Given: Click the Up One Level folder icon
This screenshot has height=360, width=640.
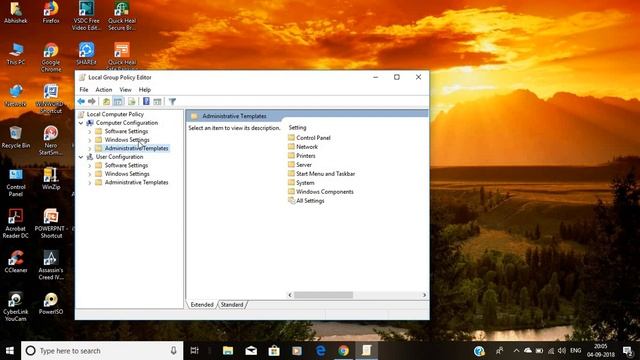Looking at the screenshot, I should click(x=106, y=101).
